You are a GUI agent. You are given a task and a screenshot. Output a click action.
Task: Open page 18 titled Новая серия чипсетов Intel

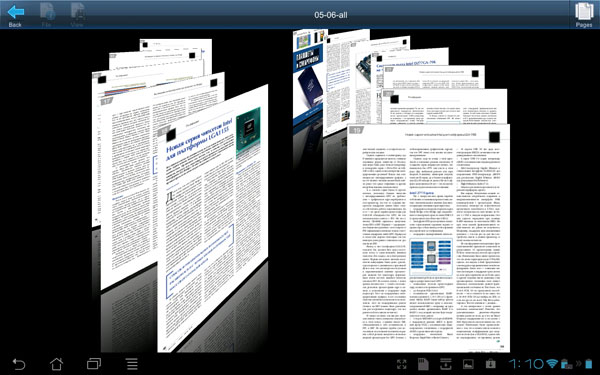coord(212,218)
